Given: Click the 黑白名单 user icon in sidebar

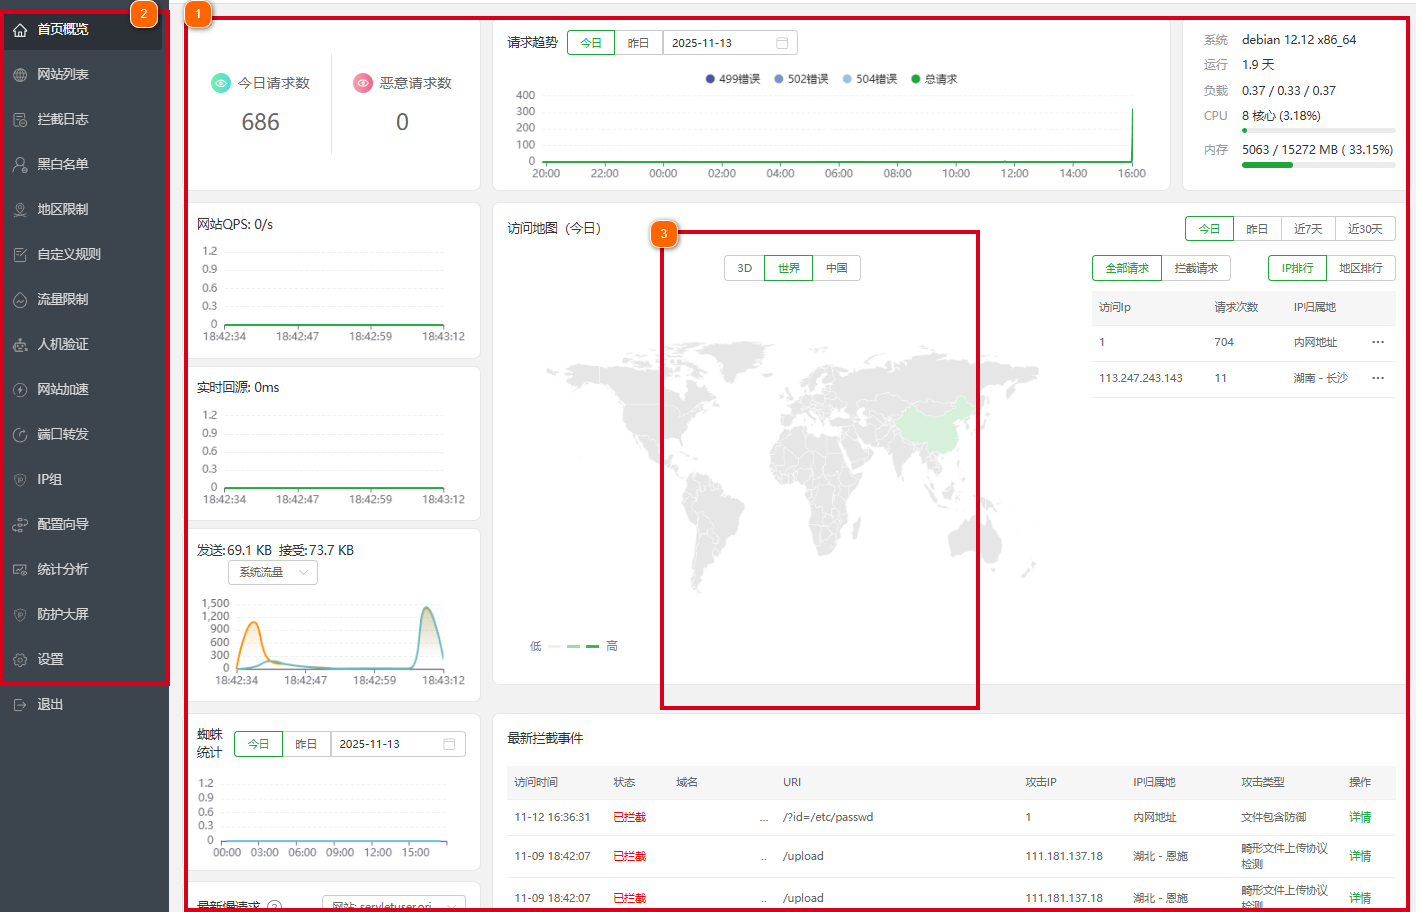Looking at the screenshot, I should point(20,165).
